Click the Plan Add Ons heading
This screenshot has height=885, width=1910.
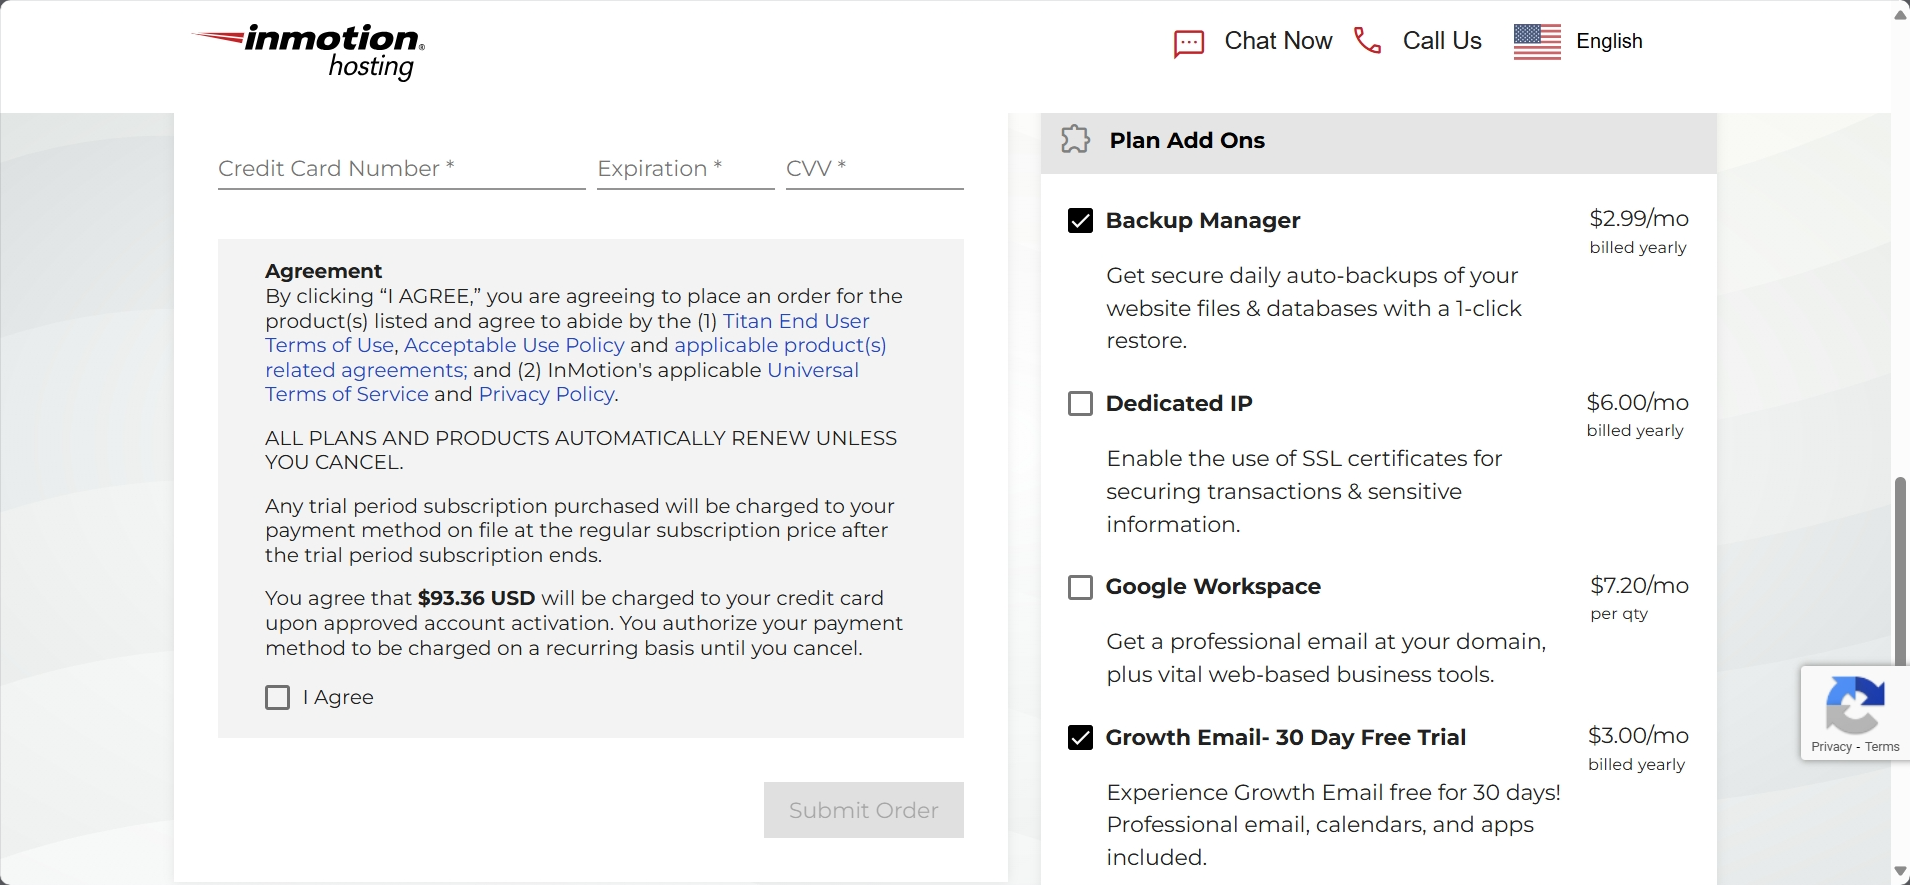(x=1187, y=140)
